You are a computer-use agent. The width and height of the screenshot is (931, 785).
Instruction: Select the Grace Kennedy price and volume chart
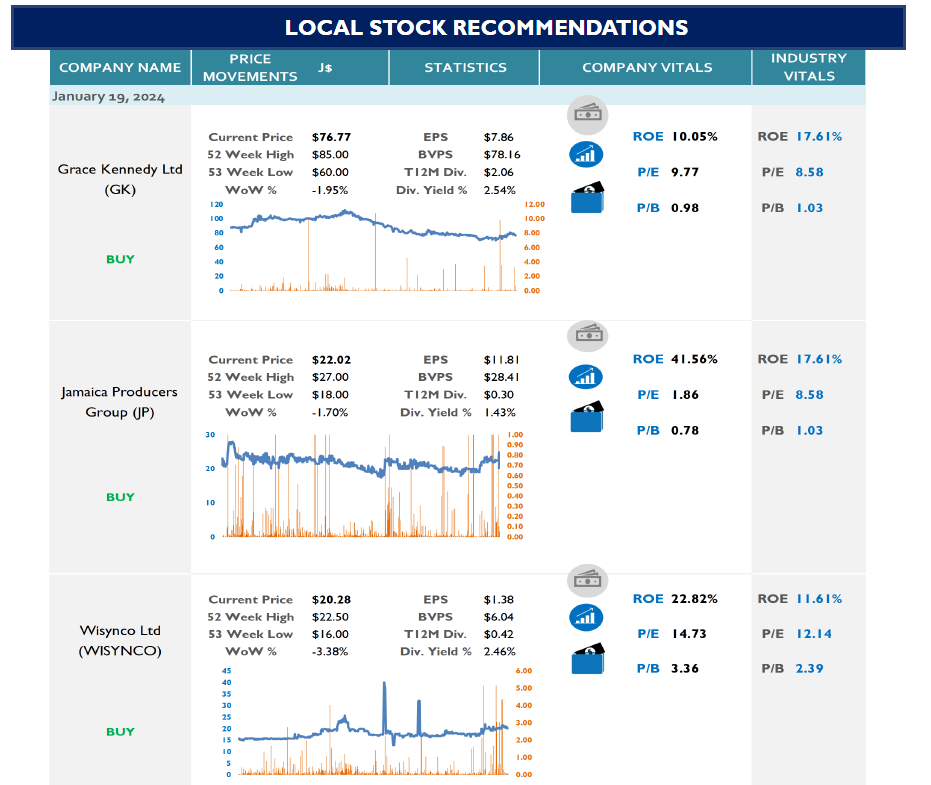pos(377,247)
